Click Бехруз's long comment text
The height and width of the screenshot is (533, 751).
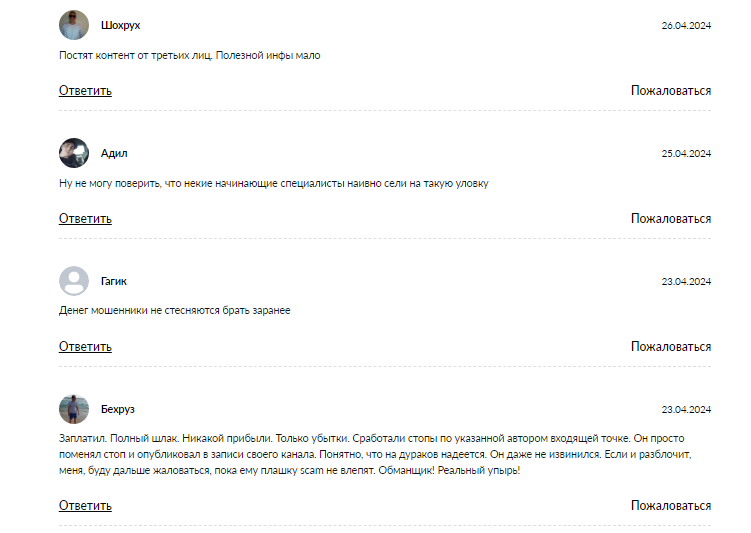[380, 454]
